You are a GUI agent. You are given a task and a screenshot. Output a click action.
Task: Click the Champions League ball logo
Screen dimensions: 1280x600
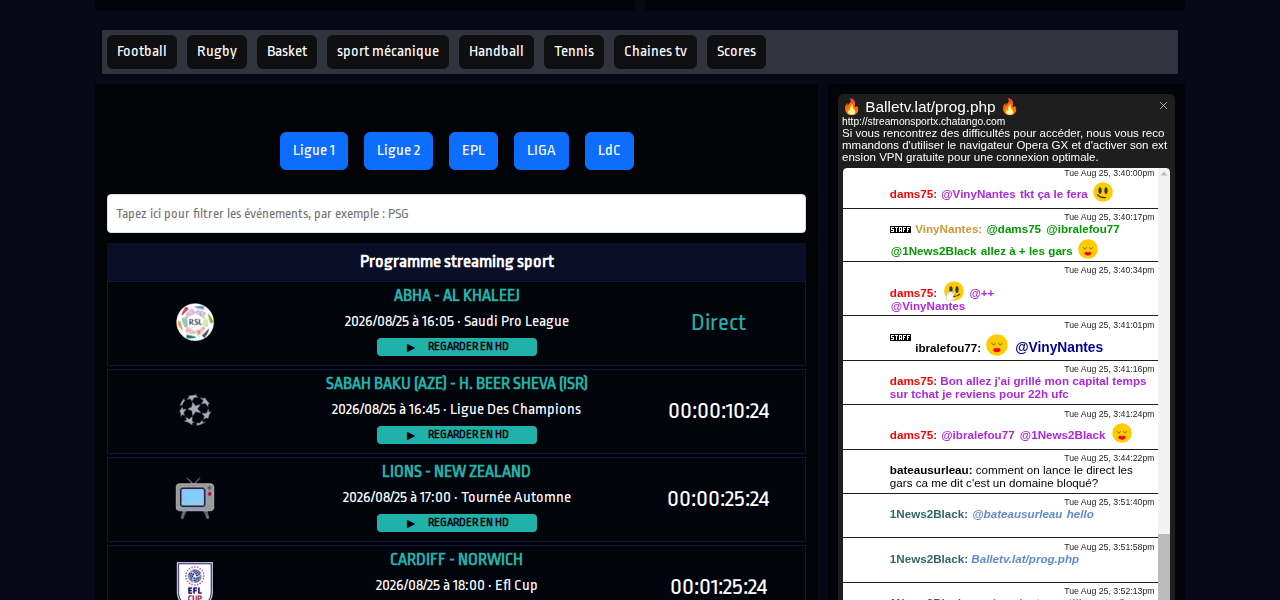[195, 410]
